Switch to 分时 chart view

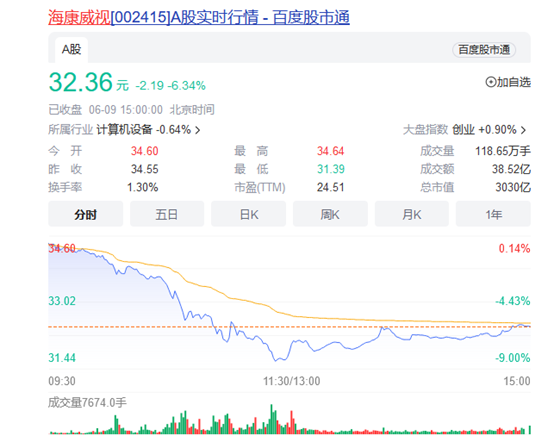(86, 214)
